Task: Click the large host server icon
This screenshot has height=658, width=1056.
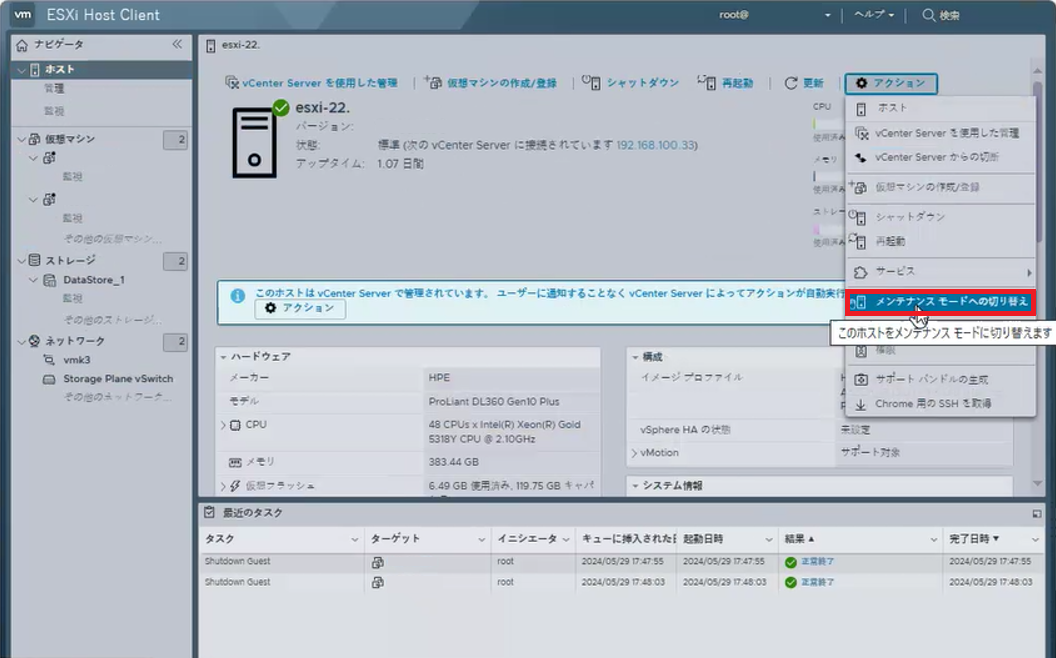Action: tap(255, 143)
